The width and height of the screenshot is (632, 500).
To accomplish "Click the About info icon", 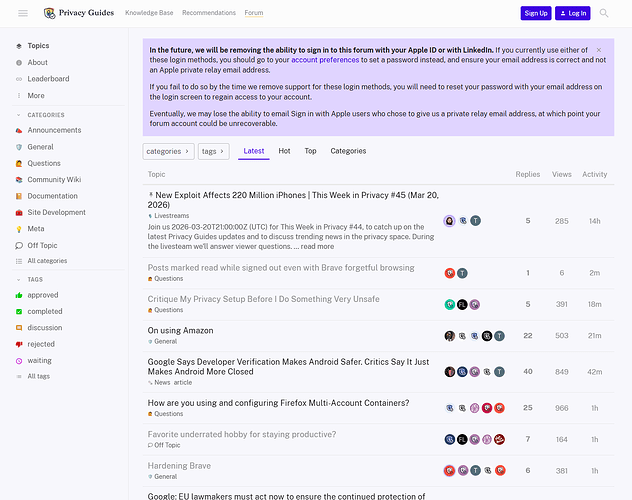I will [19, 62].
